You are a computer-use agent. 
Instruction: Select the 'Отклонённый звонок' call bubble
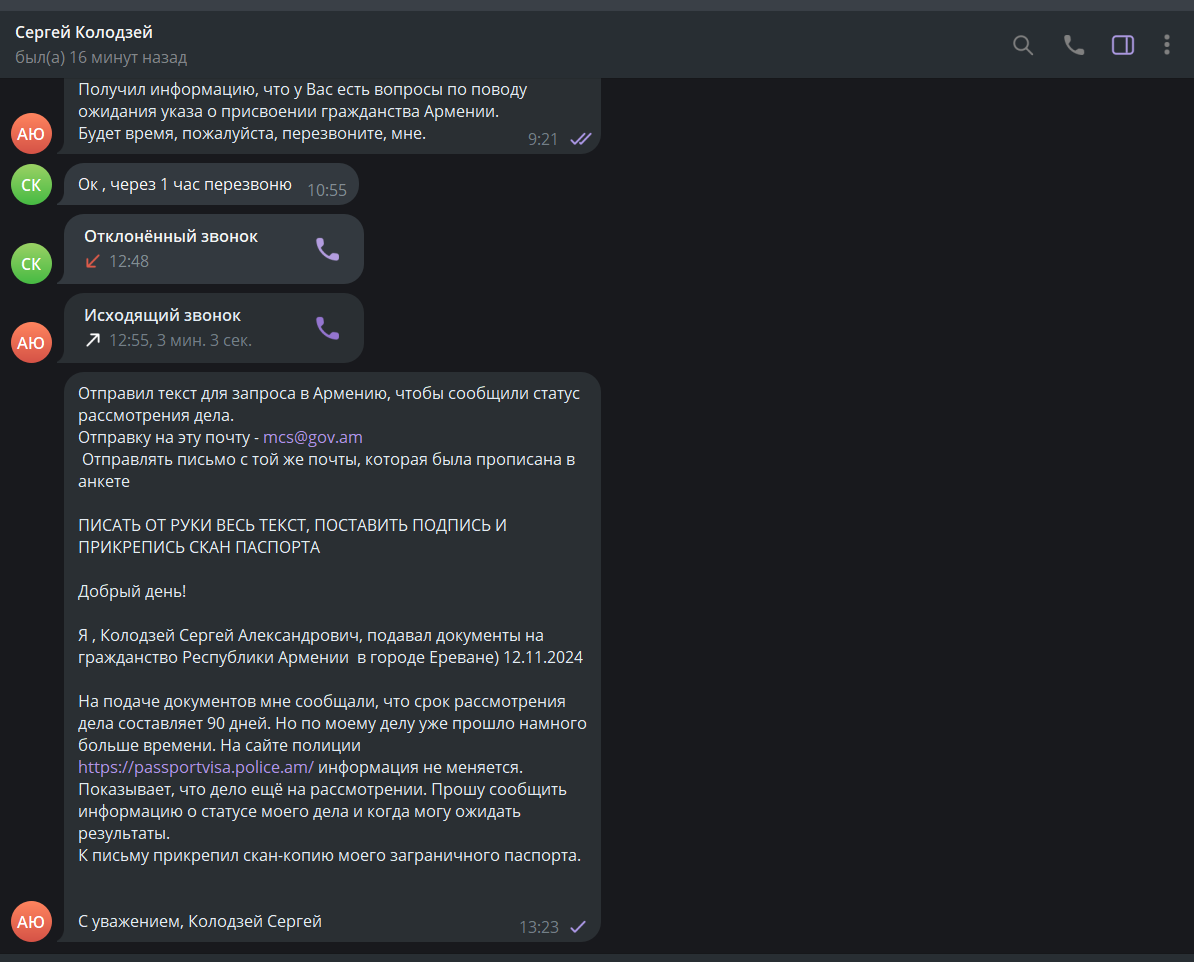coord(214,249)
